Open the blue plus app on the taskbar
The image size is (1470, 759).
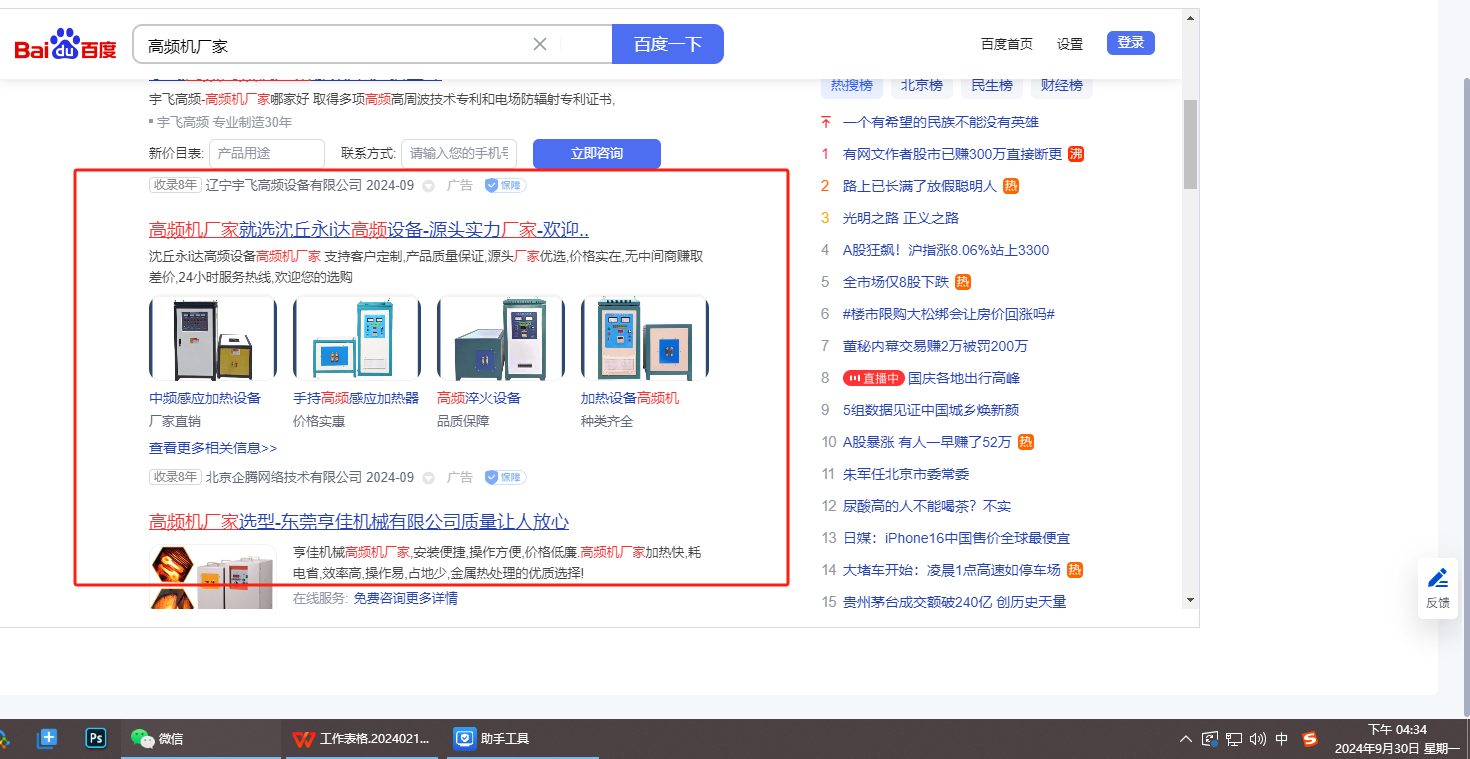[46, 739]
